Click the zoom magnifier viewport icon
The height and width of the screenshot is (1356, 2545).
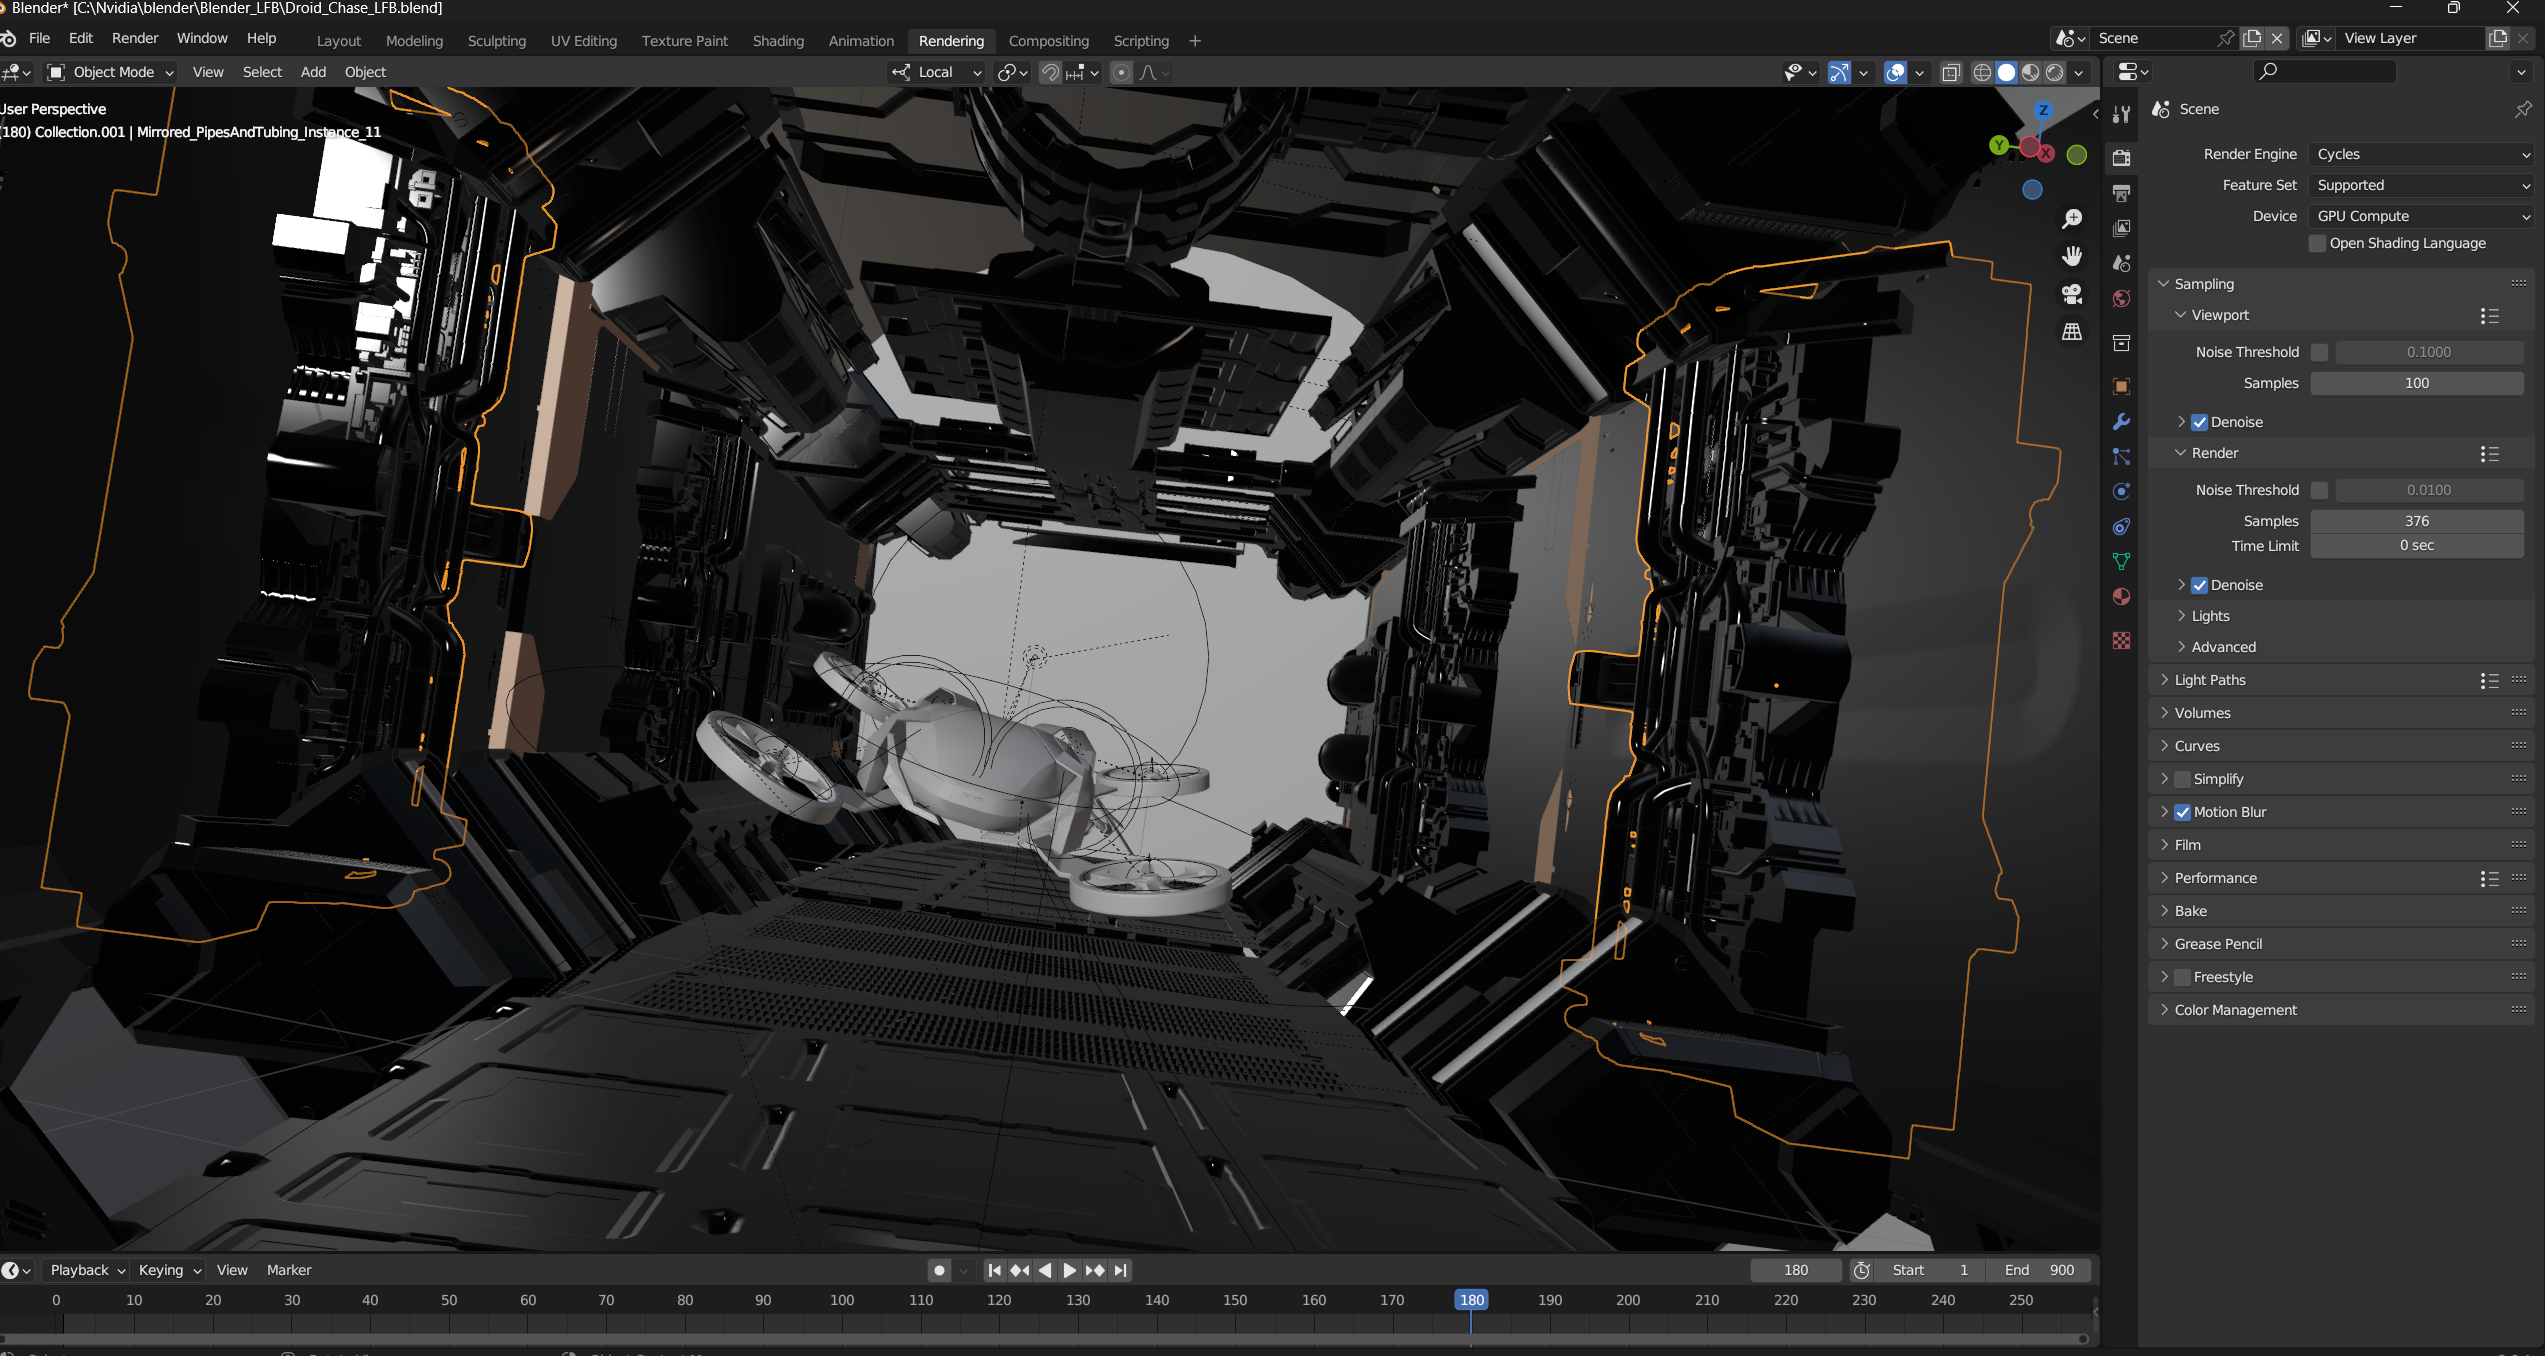click(2072, 219)
